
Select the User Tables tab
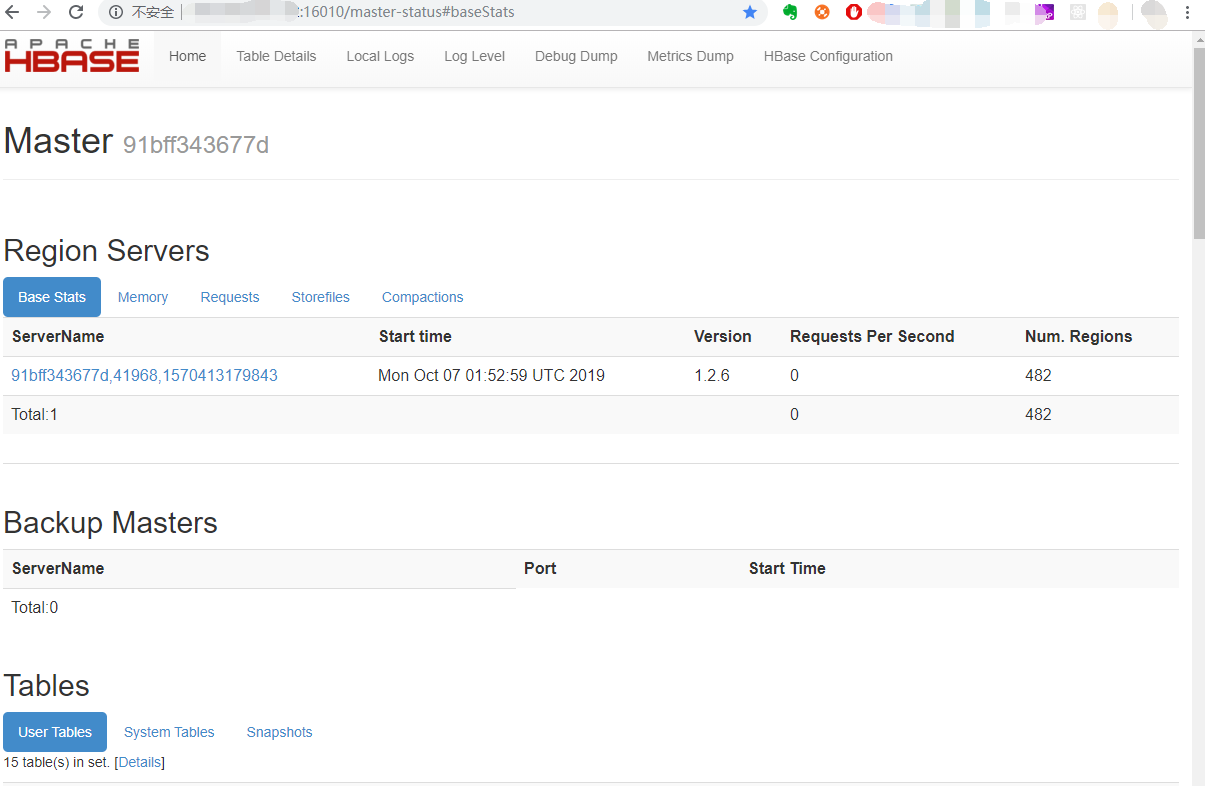pyautogui.click(x=55, y=732)
